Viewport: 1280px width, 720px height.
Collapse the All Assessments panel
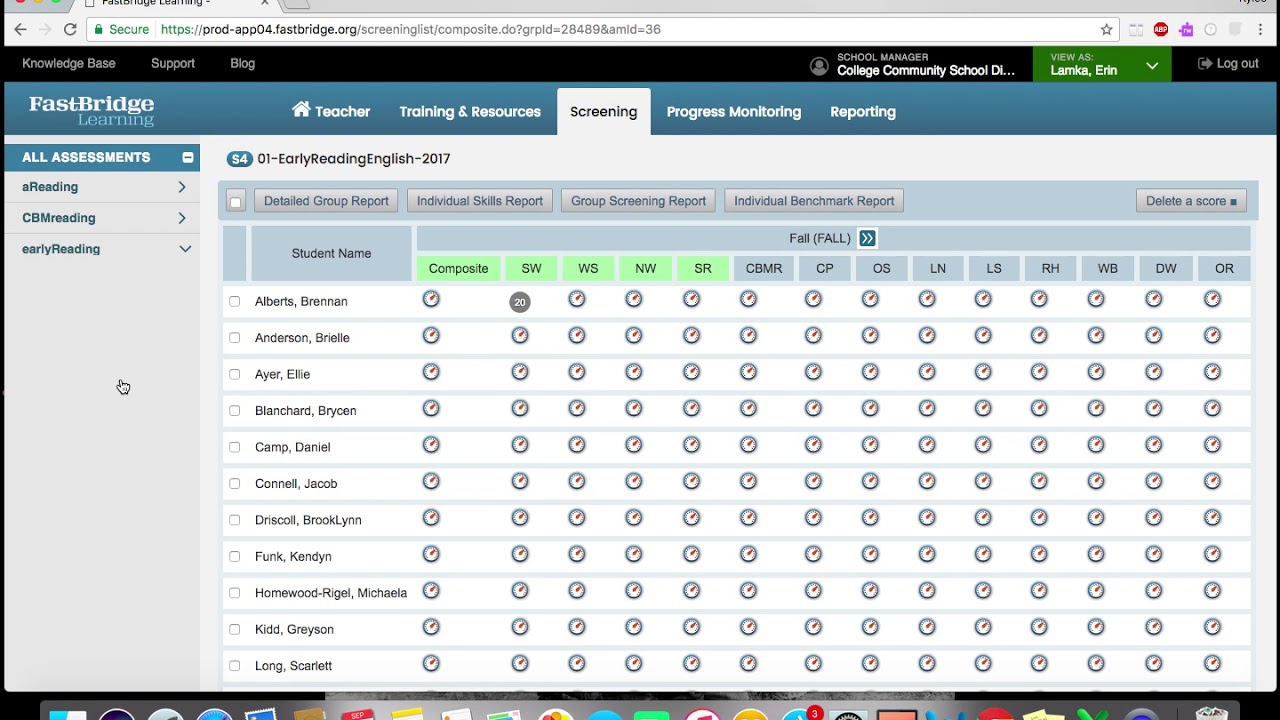[x=187, y=157]
